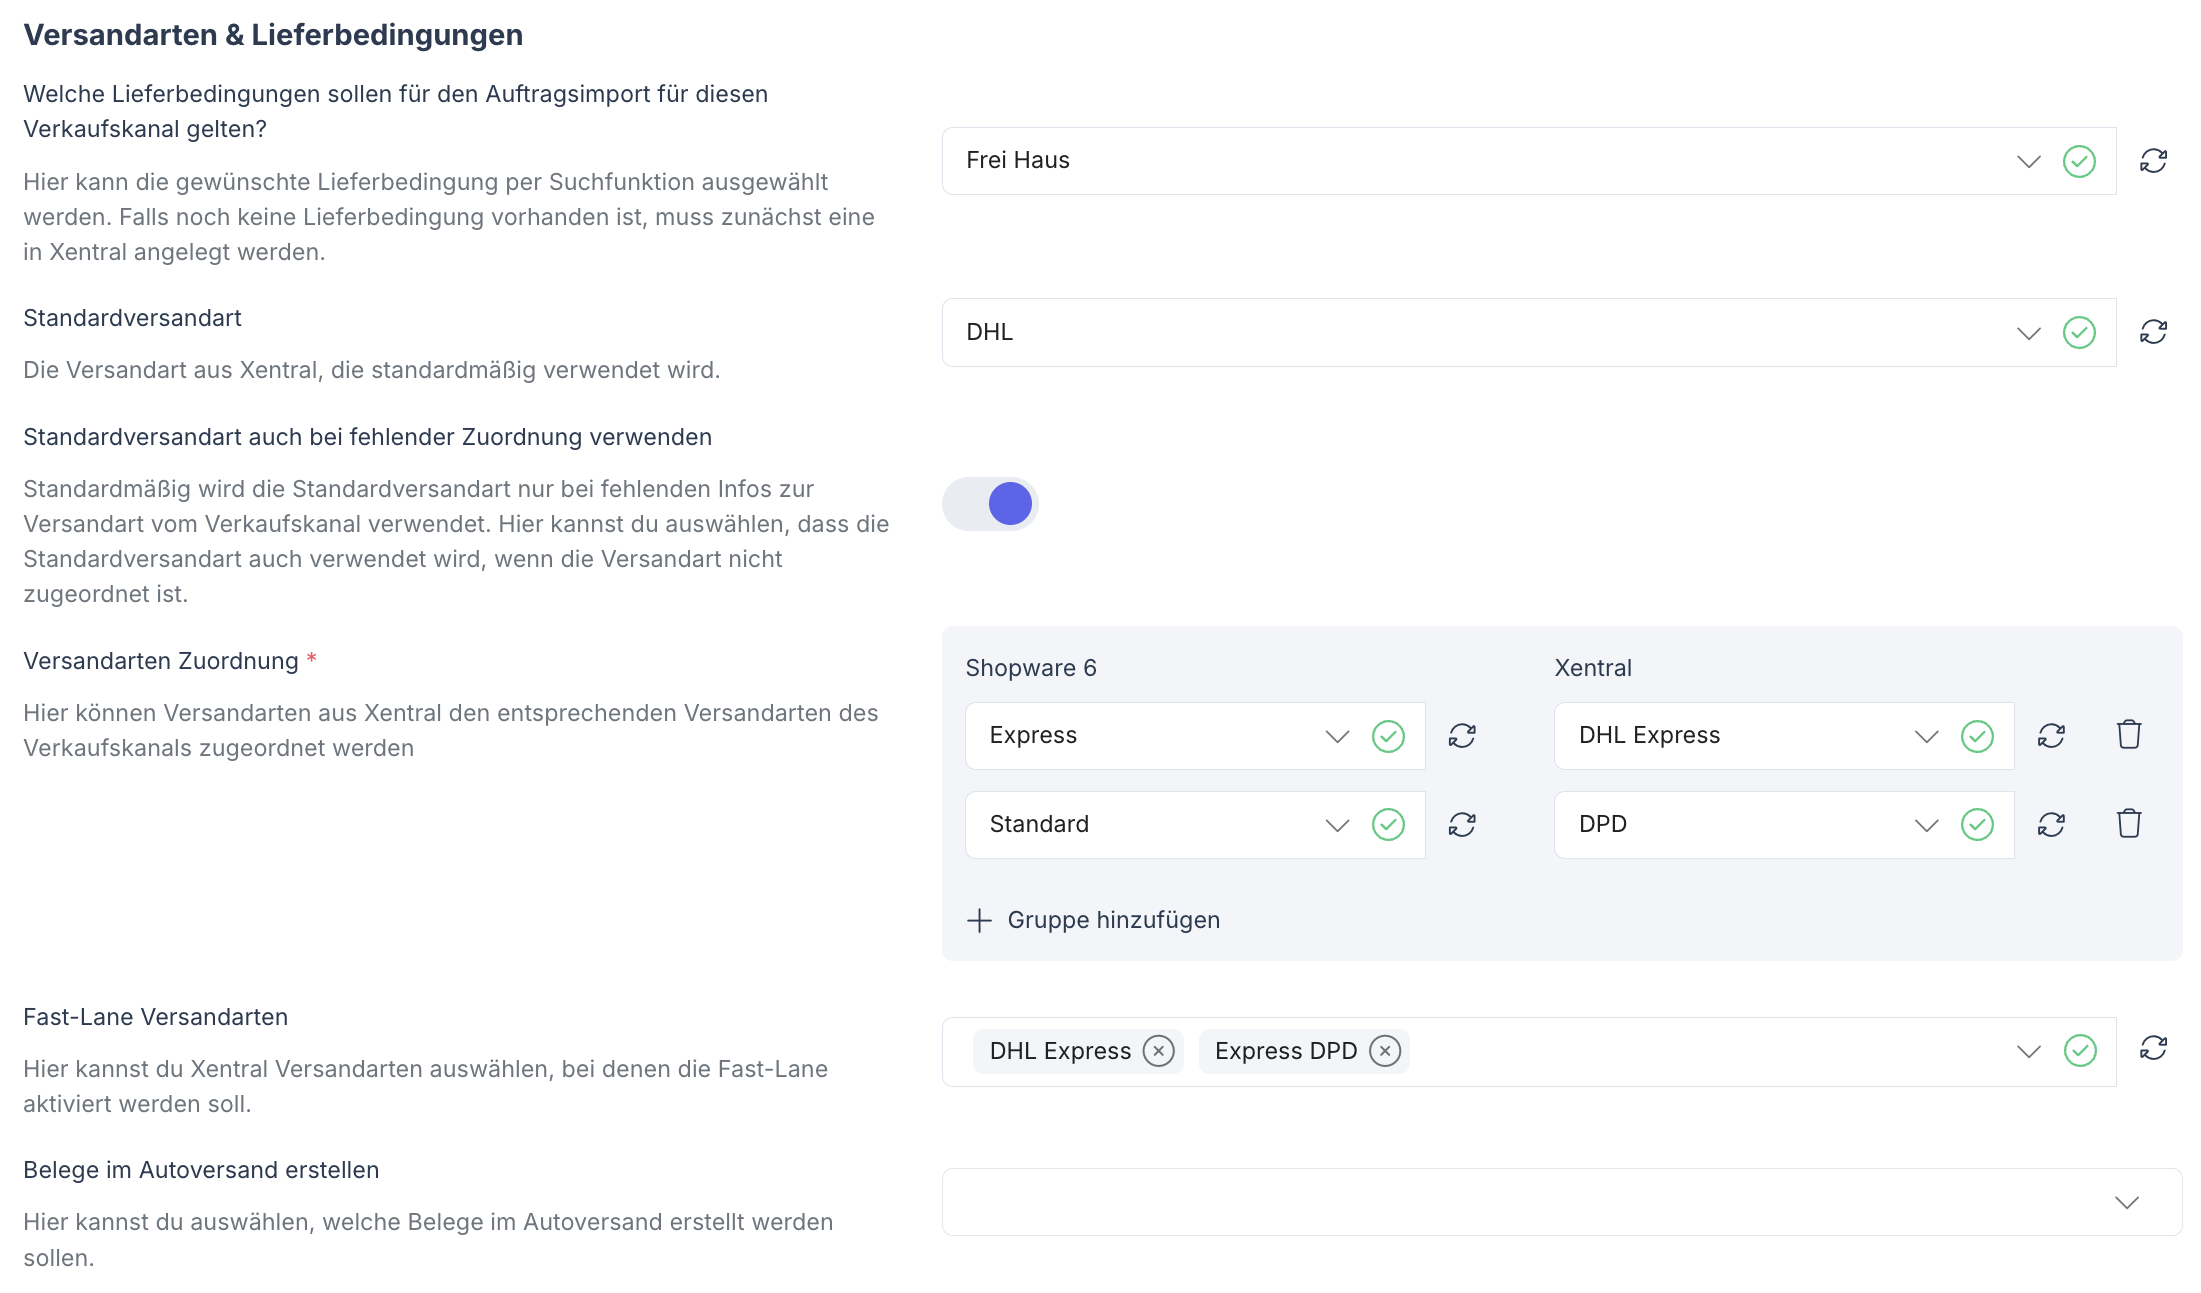Refresh the Frei Haus delivery condition options
The width and height of the screenshot is (2201, 1293).
[2154, 160]
